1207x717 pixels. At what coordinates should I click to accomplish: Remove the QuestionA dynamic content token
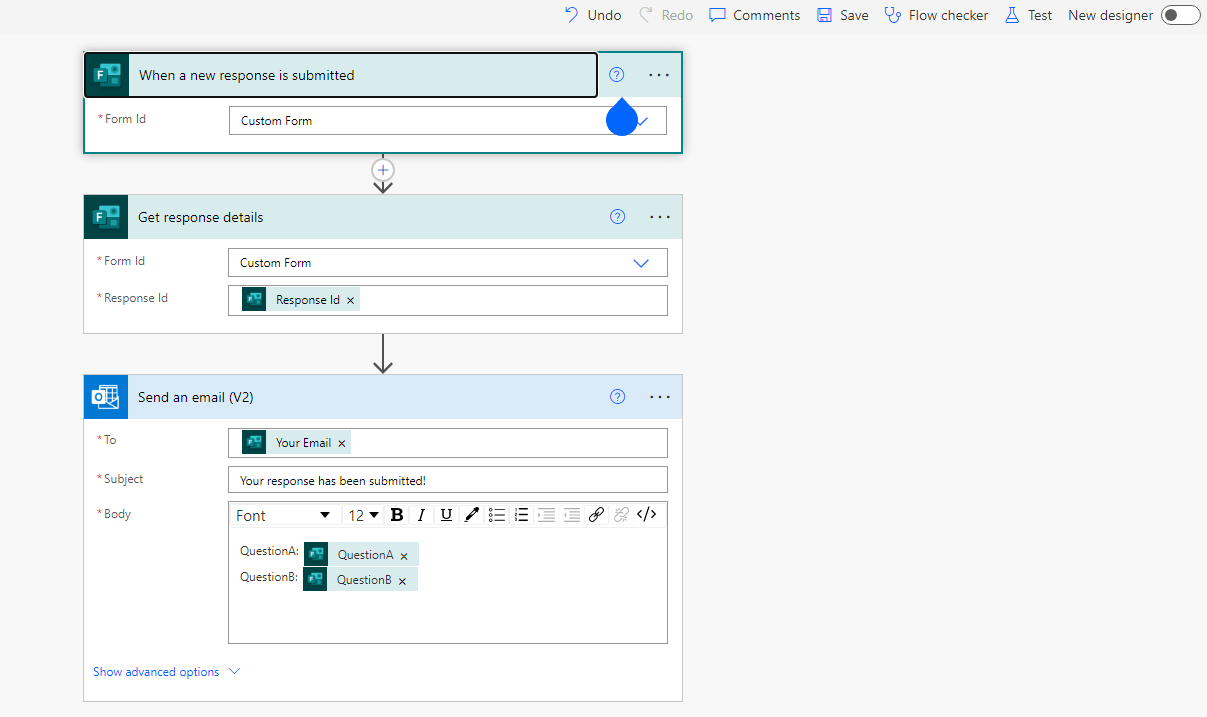[x=404, y=554]
